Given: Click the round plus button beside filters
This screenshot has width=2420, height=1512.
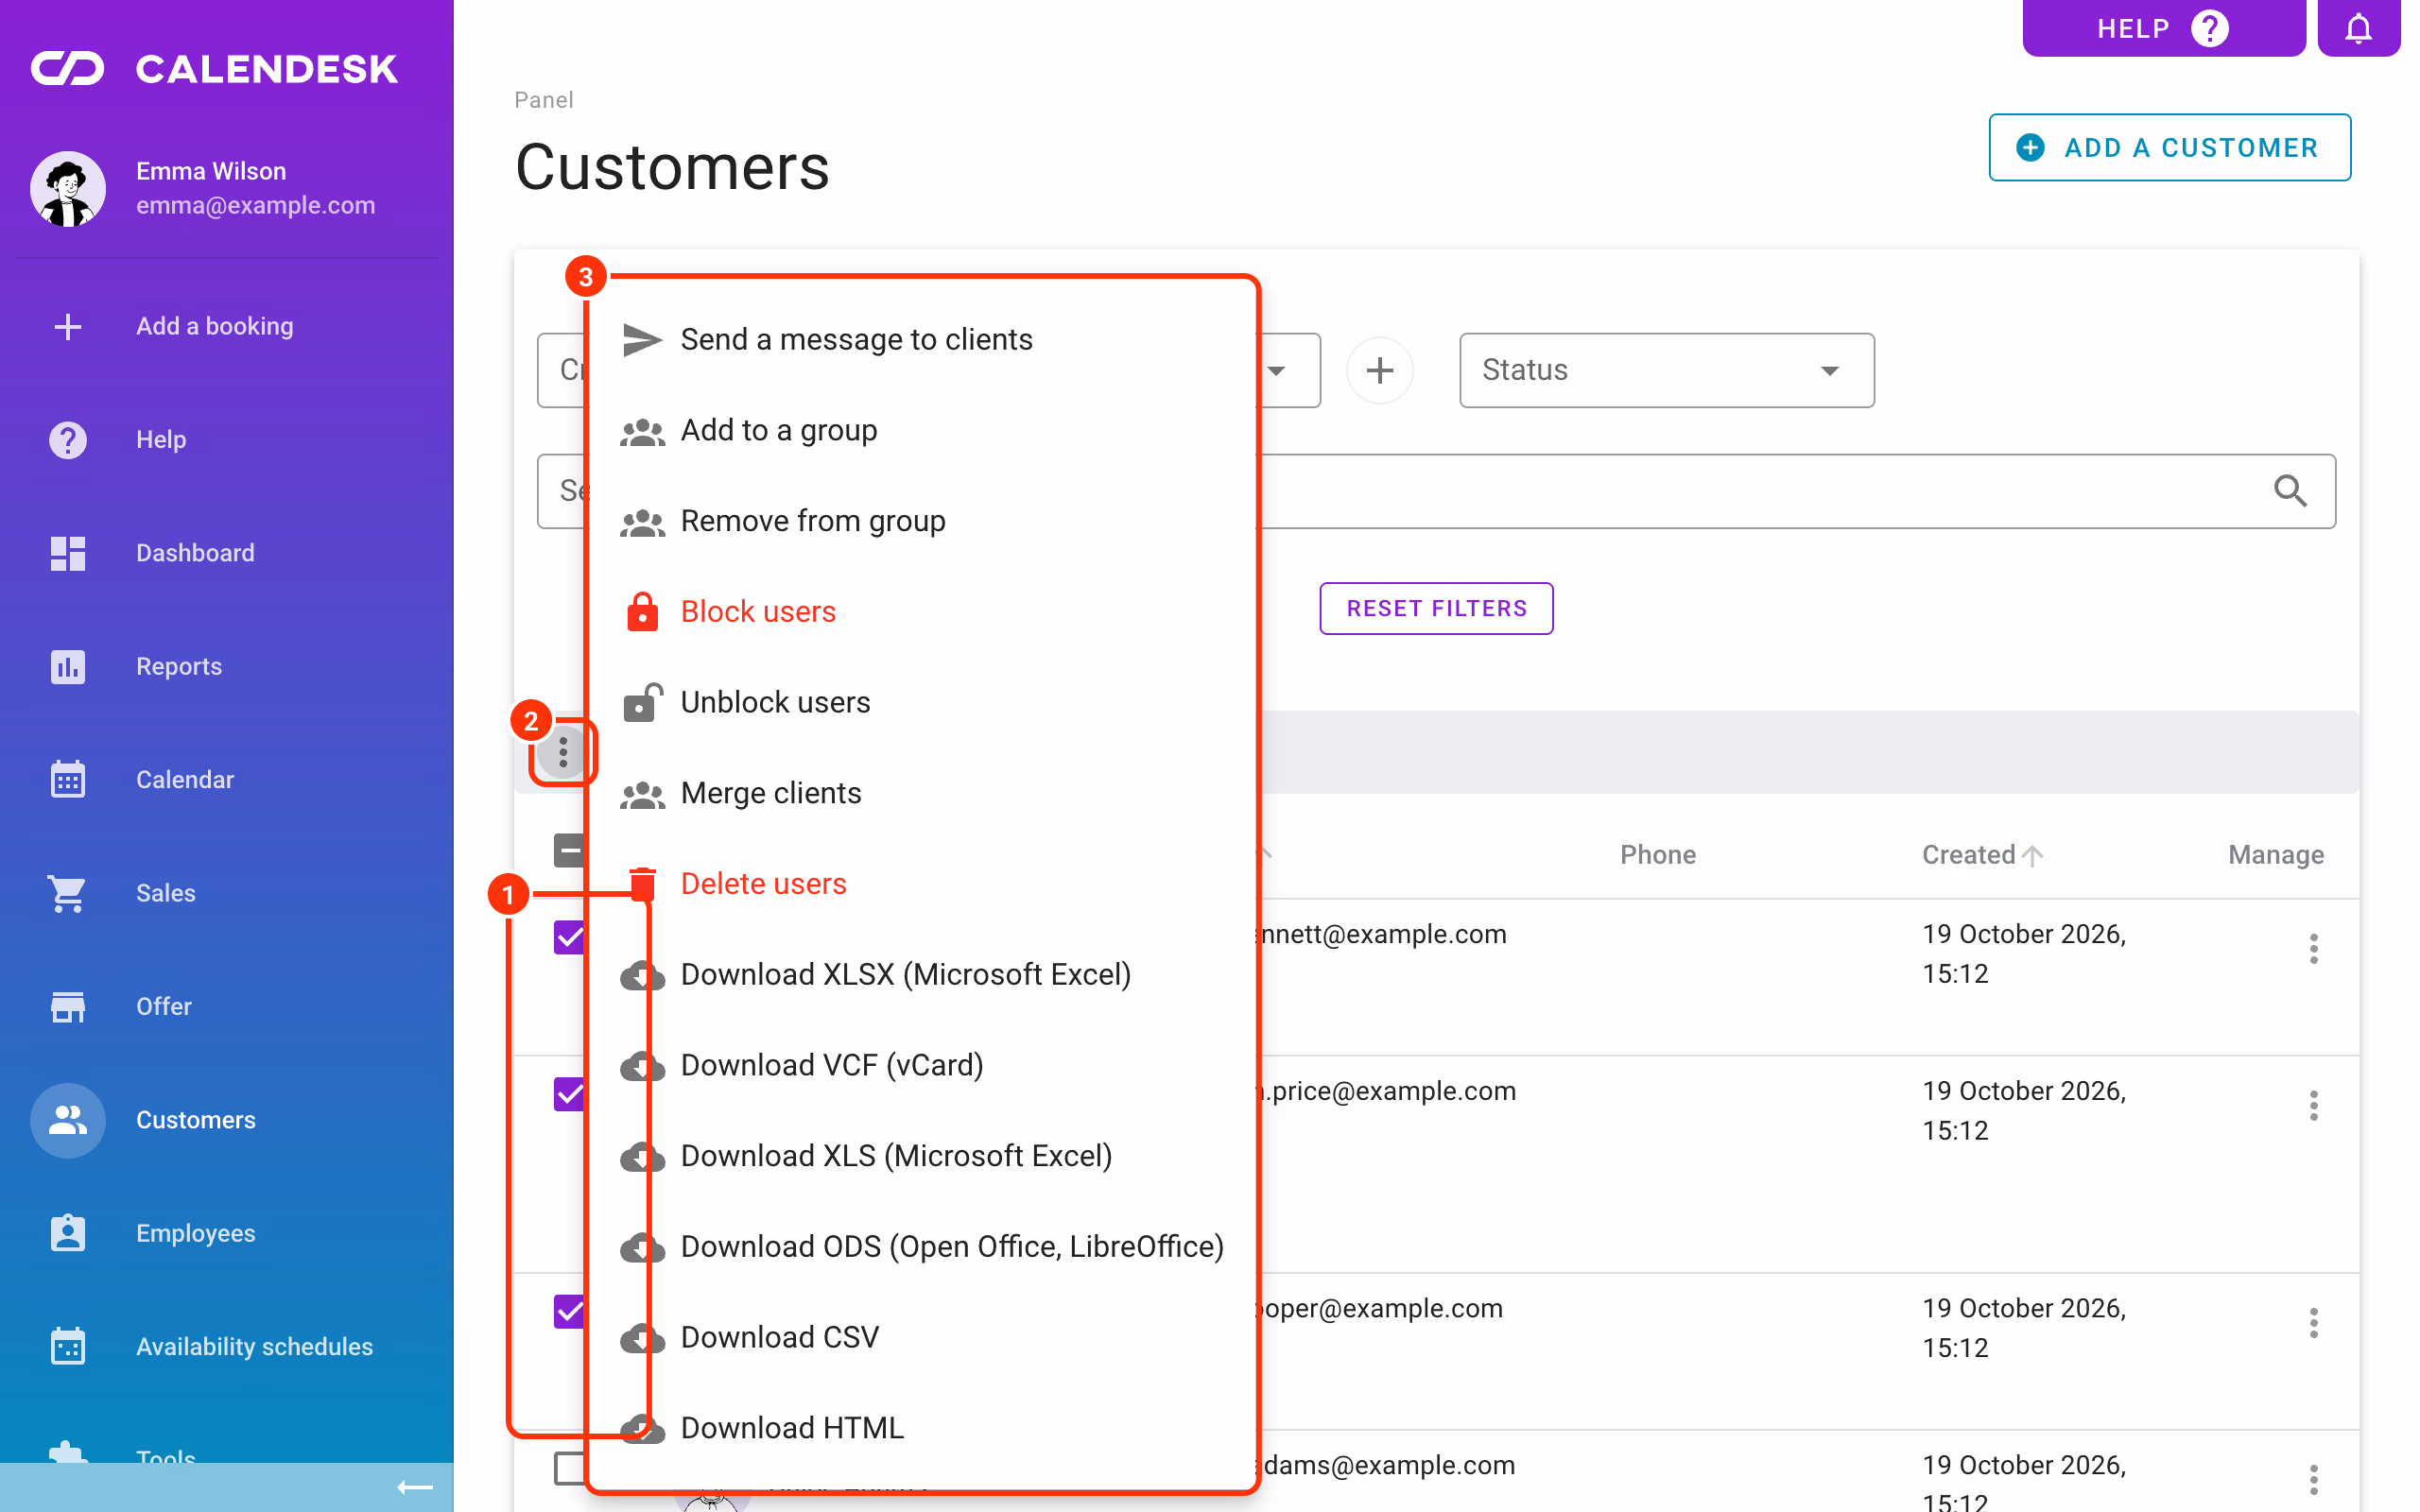Looking at the screenshot, I should click(x=1379, y=371).
